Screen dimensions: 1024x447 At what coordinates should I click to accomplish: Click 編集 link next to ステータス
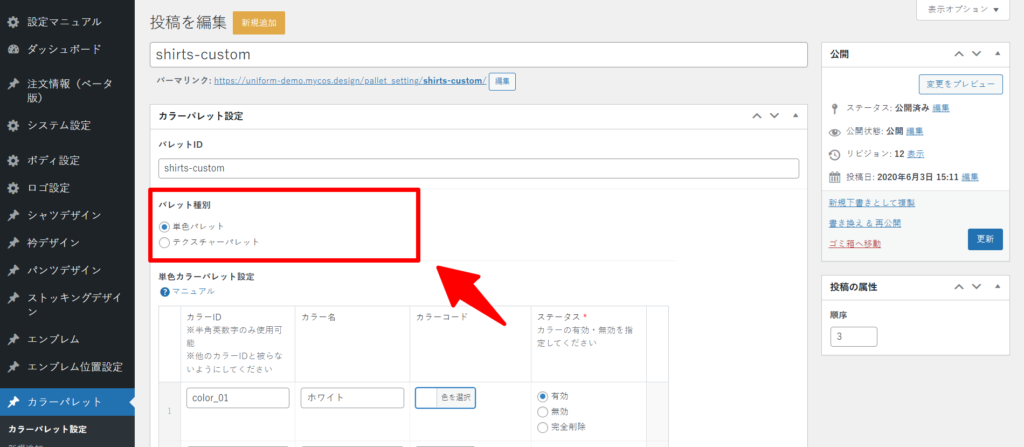pyautogui.click(x=941, y=108)
